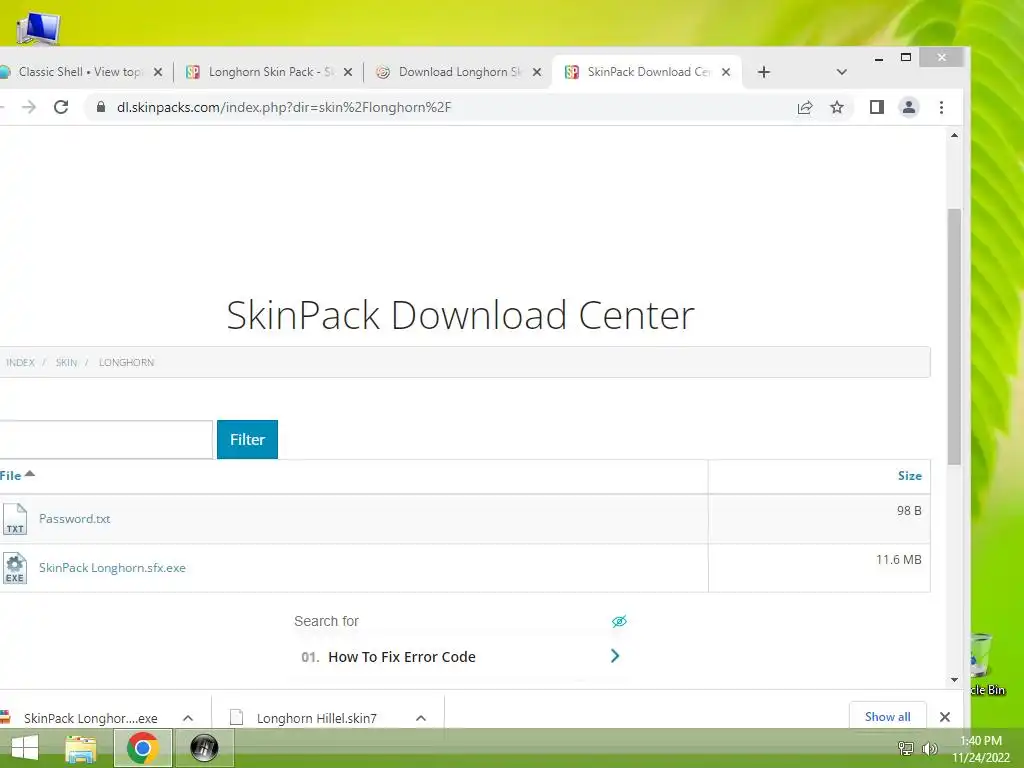The width and height of the screenshot is (1024, 768).
Task: Toggle the ad eye icon beside Search for
Action: (x=619, y=621)
